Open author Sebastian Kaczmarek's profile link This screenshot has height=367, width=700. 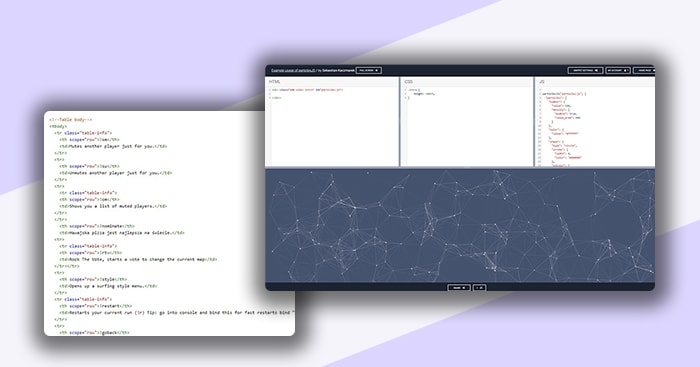[x=337, y=71]
